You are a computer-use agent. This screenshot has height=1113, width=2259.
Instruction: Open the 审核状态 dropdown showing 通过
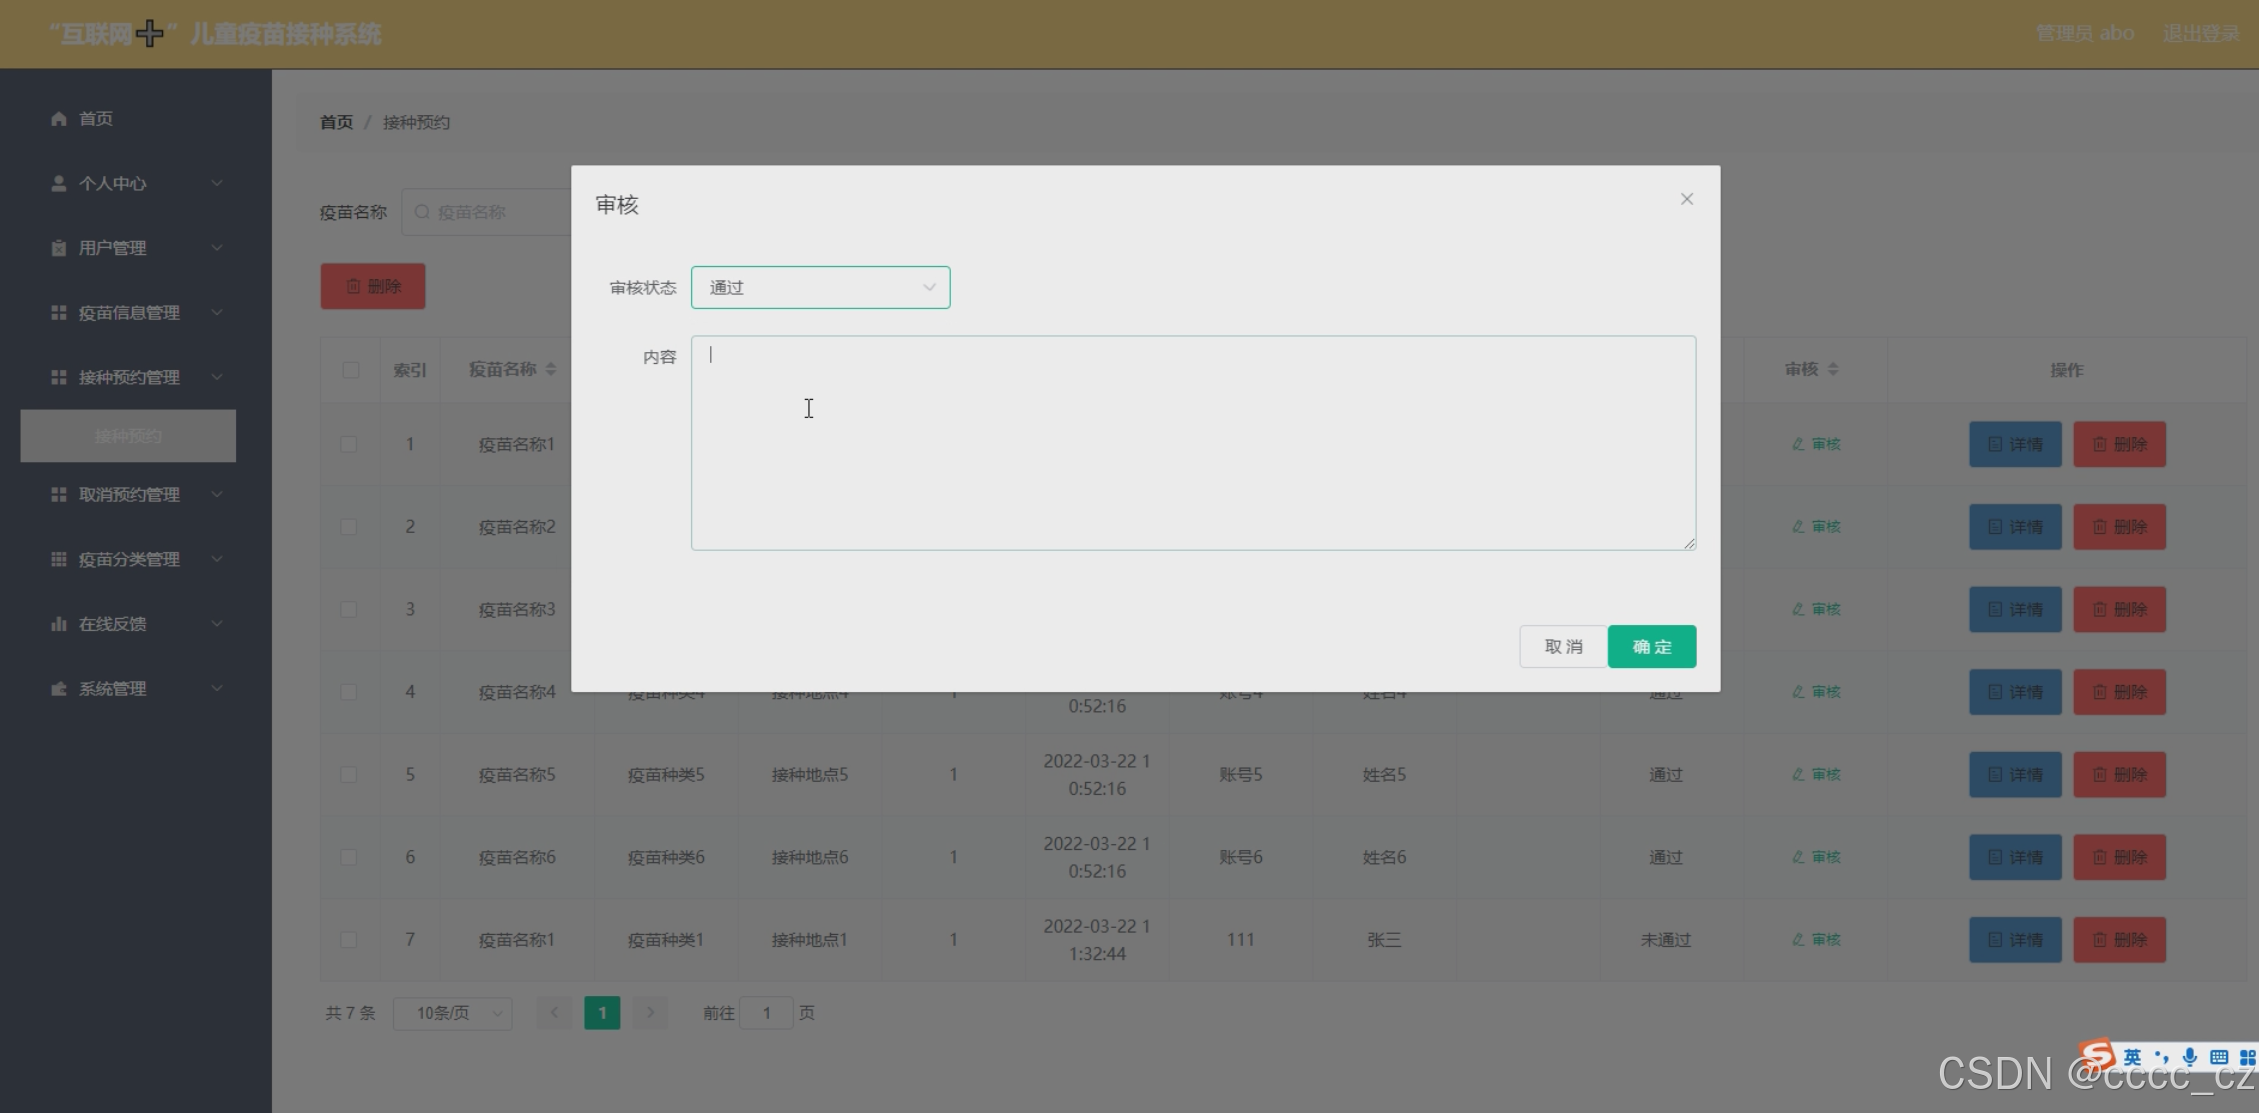[x=820, y=288]
